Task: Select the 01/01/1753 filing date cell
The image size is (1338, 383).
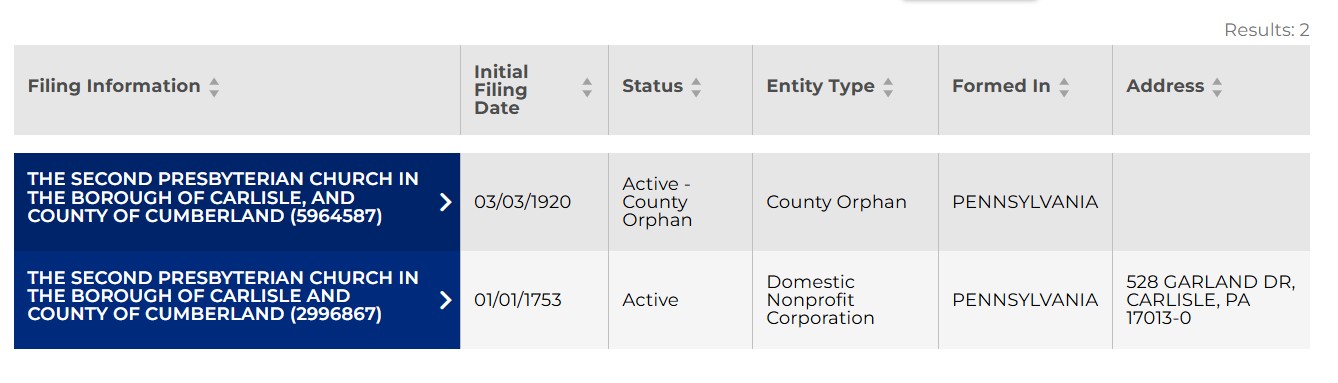Action: (518, 300)
